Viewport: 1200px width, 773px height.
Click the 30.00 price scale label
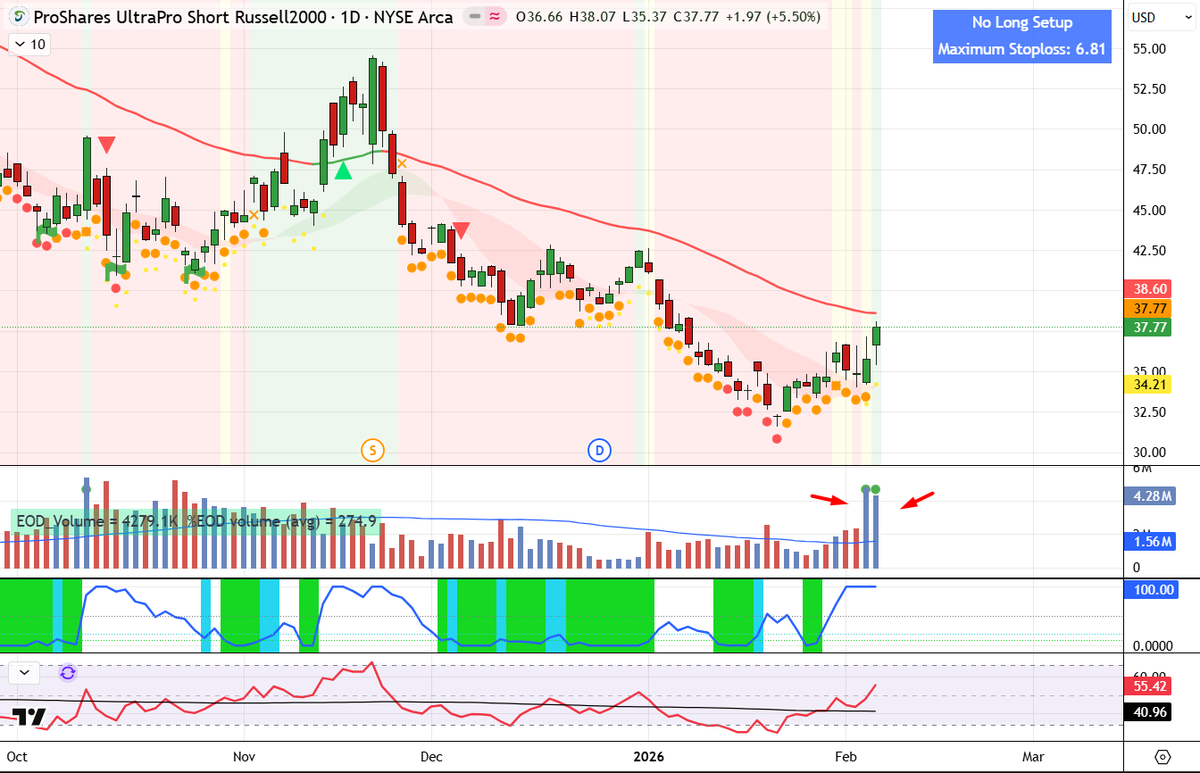1150,451
